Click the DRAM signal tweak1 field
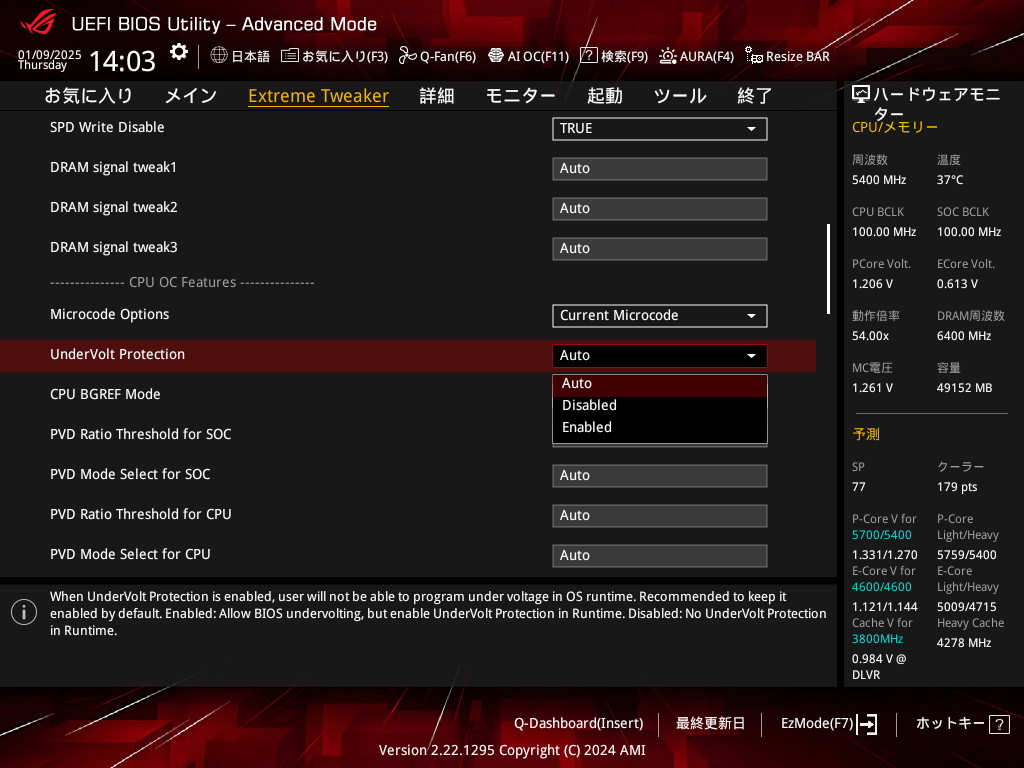The width and height of the screenshot is (1024, 768). click(x=659, y=168)
